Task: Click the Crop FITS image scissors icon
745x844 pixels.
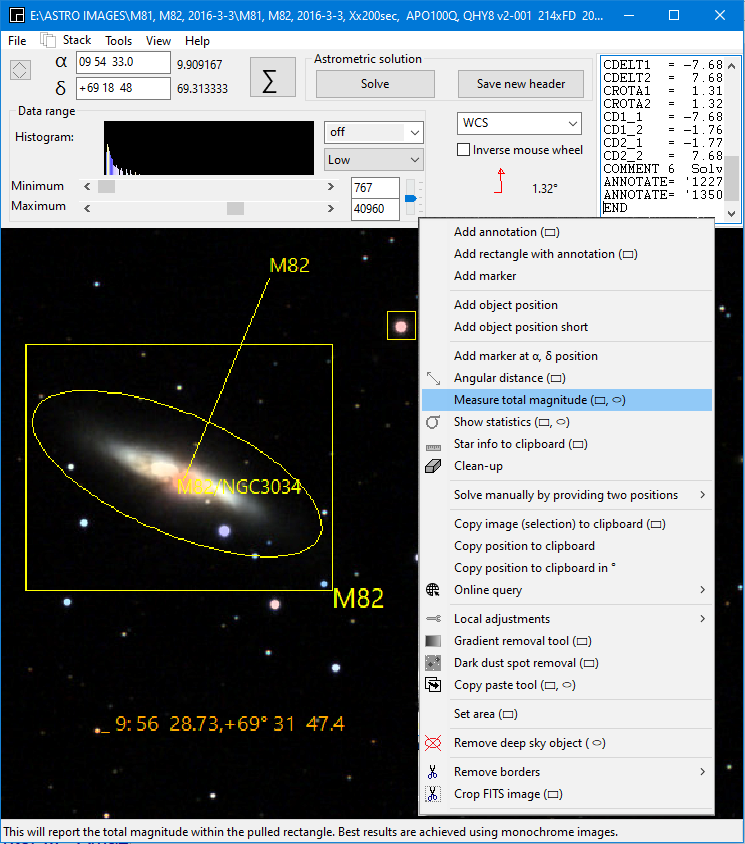Action: coord(432,794)
